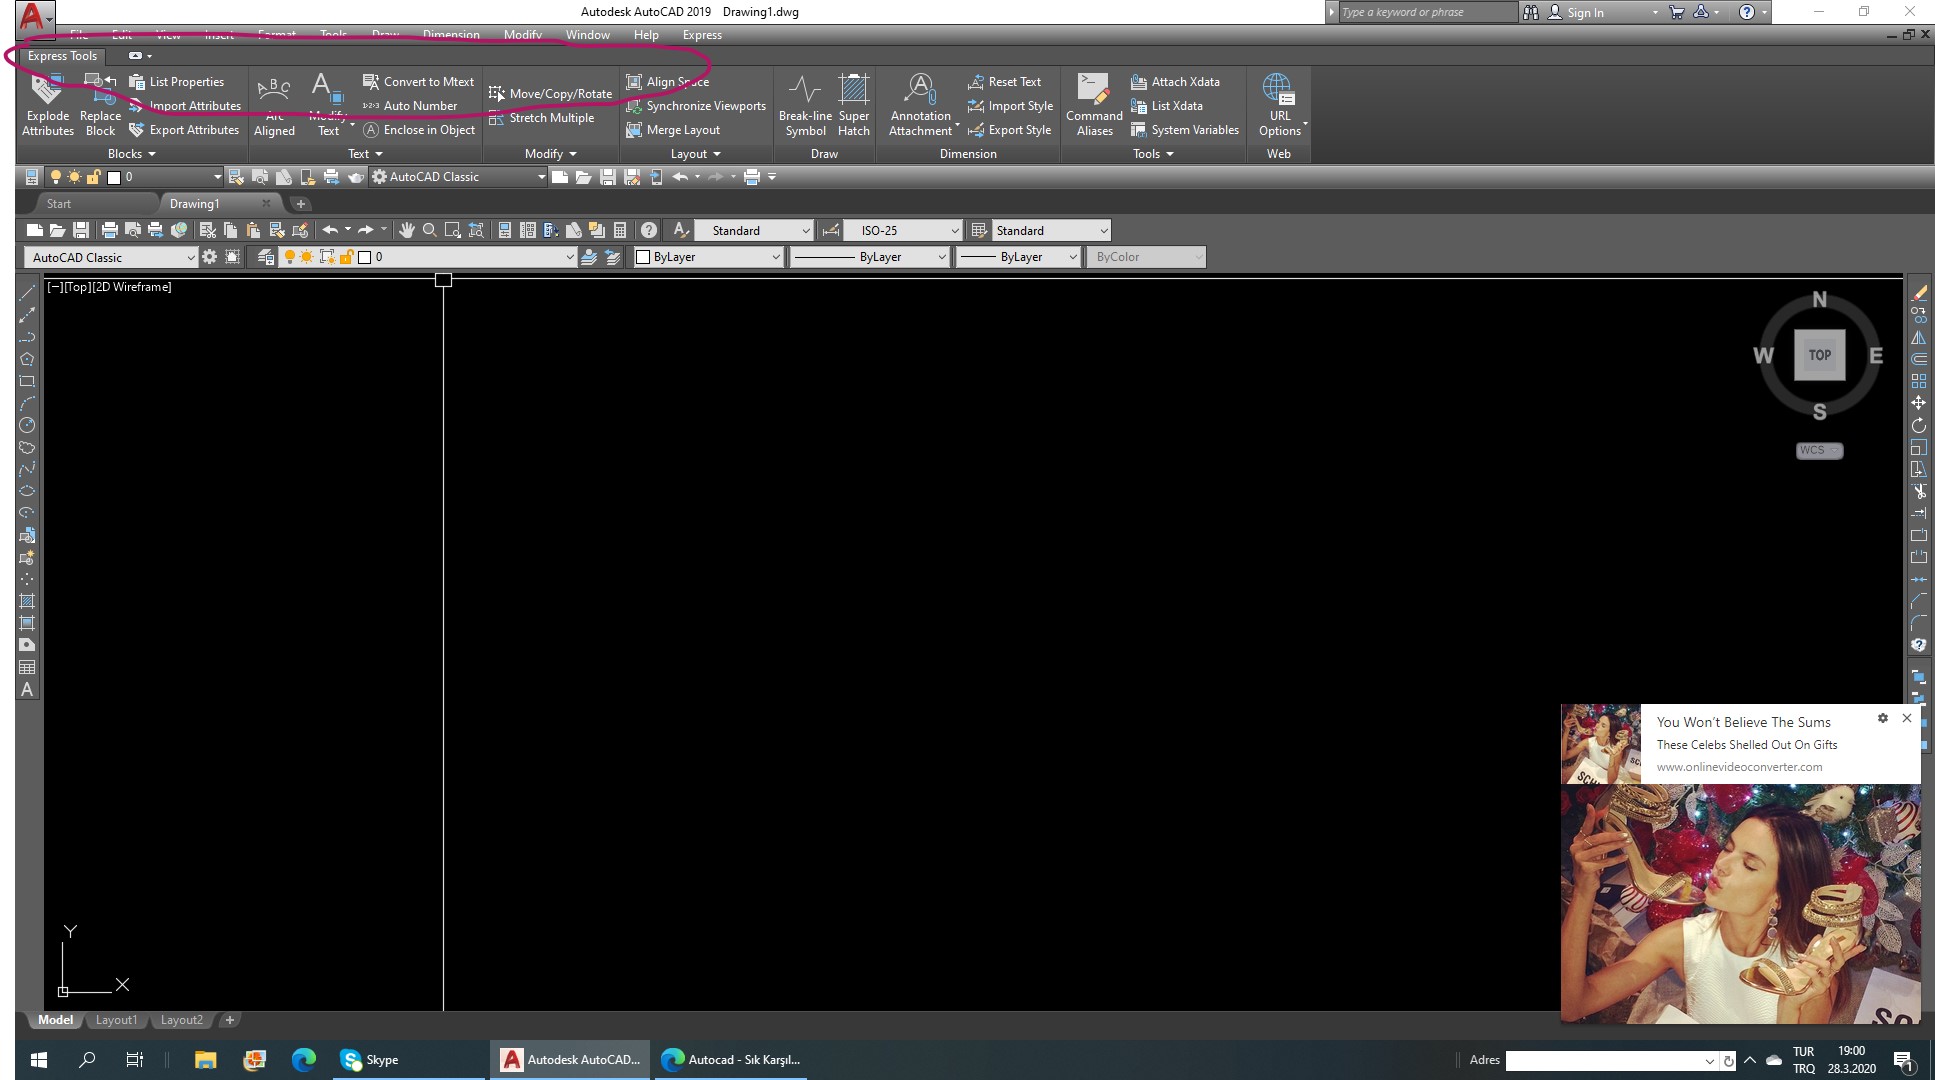
Task: Open the ISO-25 dimension style dropdown
Action: pyautogui.click(x=902, y=230)
